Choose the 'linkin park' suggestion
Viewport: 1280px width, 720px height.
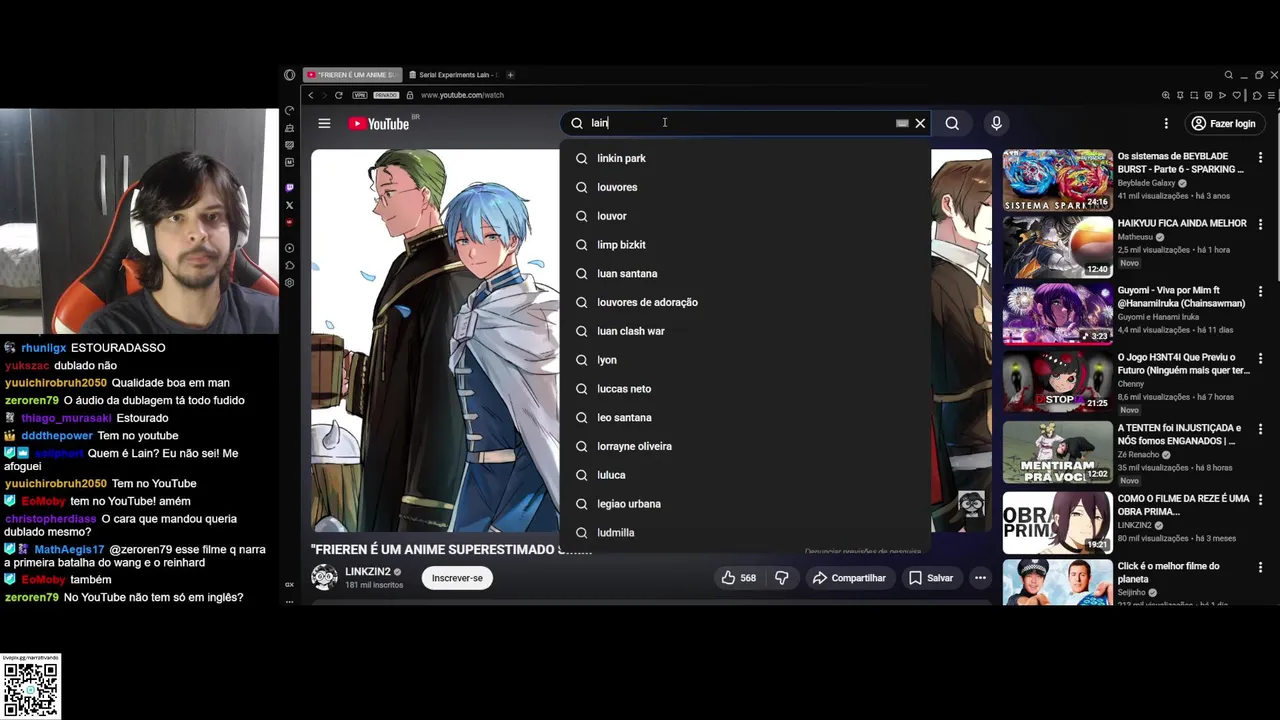tap(745, 158)
